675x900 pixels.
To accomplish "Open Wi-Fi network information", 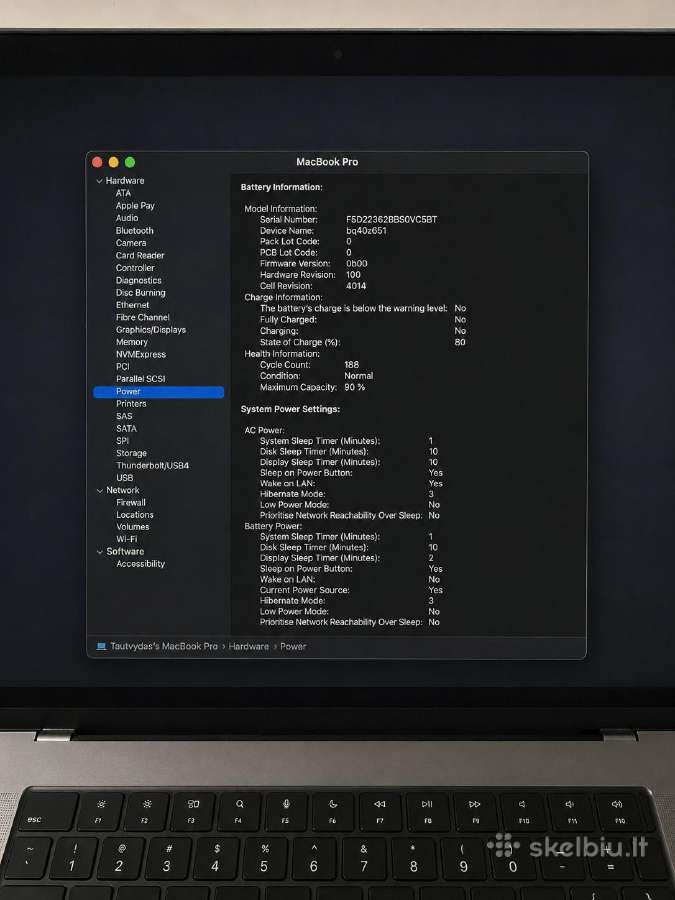I will pos(127,539).
